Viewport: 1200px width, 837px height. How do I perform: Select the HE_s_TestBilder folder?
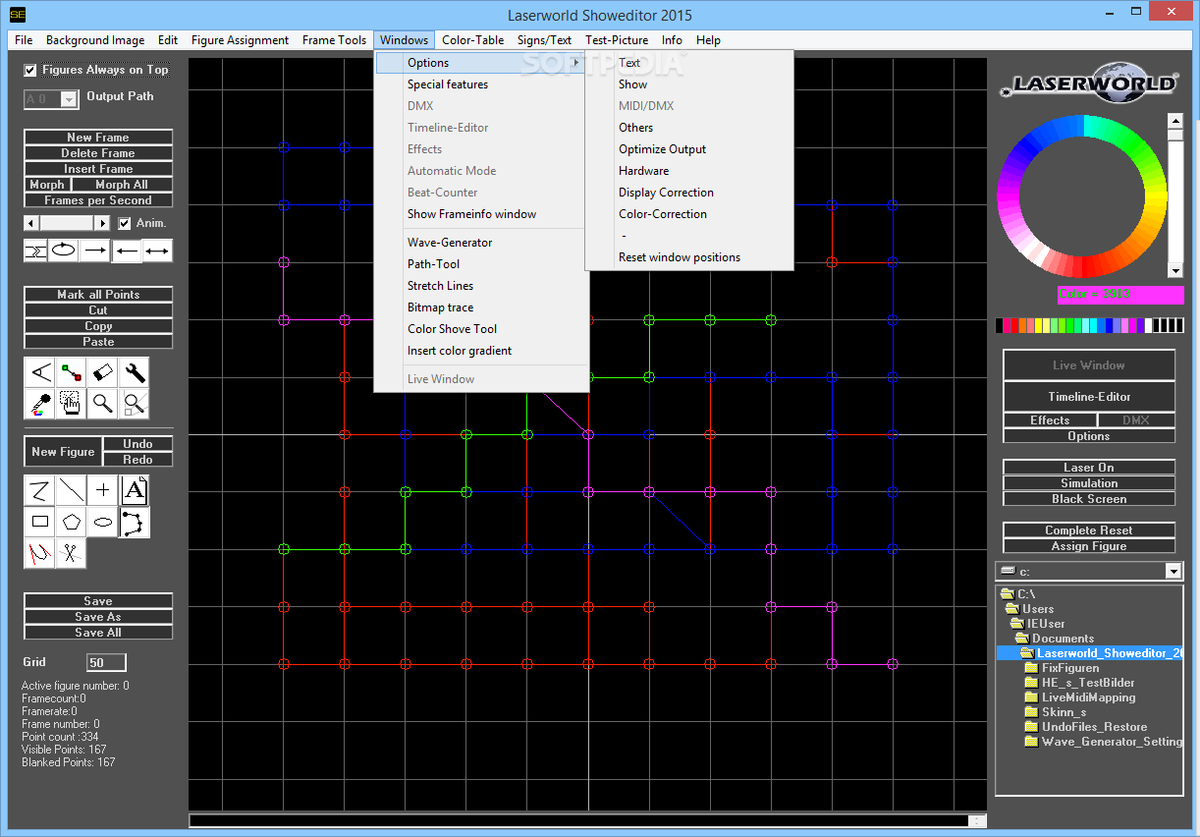[x=1088, y=683]
